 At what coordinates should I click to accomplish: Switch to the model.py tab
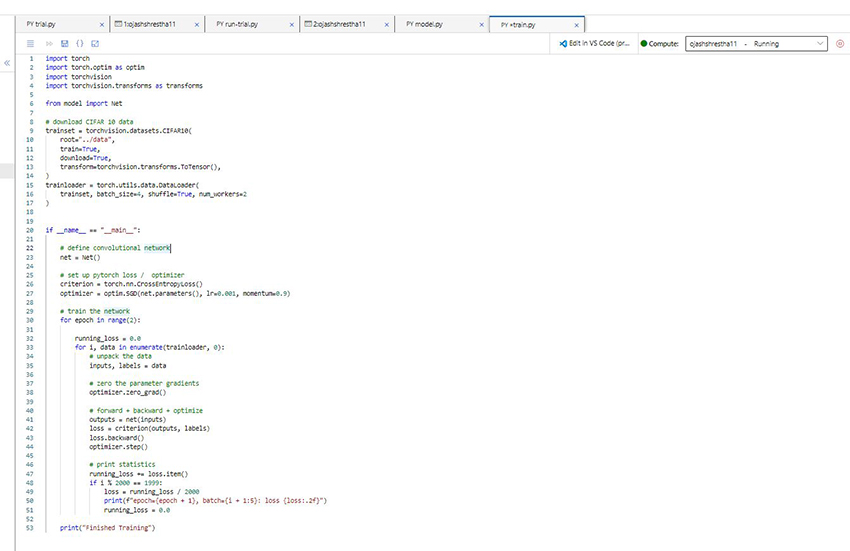pyautogui.click(x=424, y=23)
